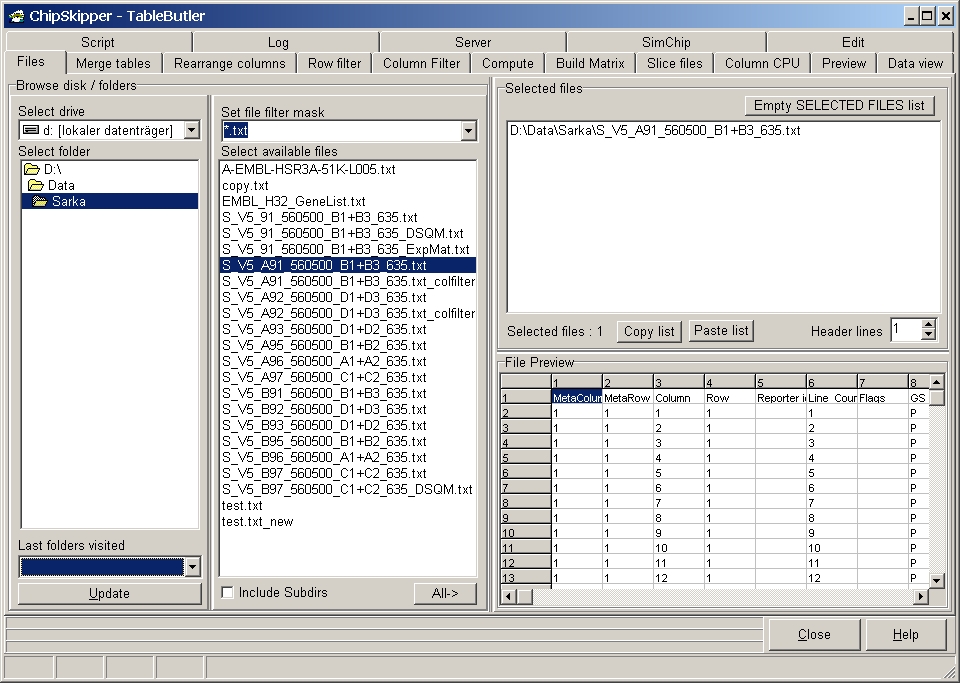This screenshot has height=683, width=960.
Task: Click the Header lines input field
Action: coord(904,330)
